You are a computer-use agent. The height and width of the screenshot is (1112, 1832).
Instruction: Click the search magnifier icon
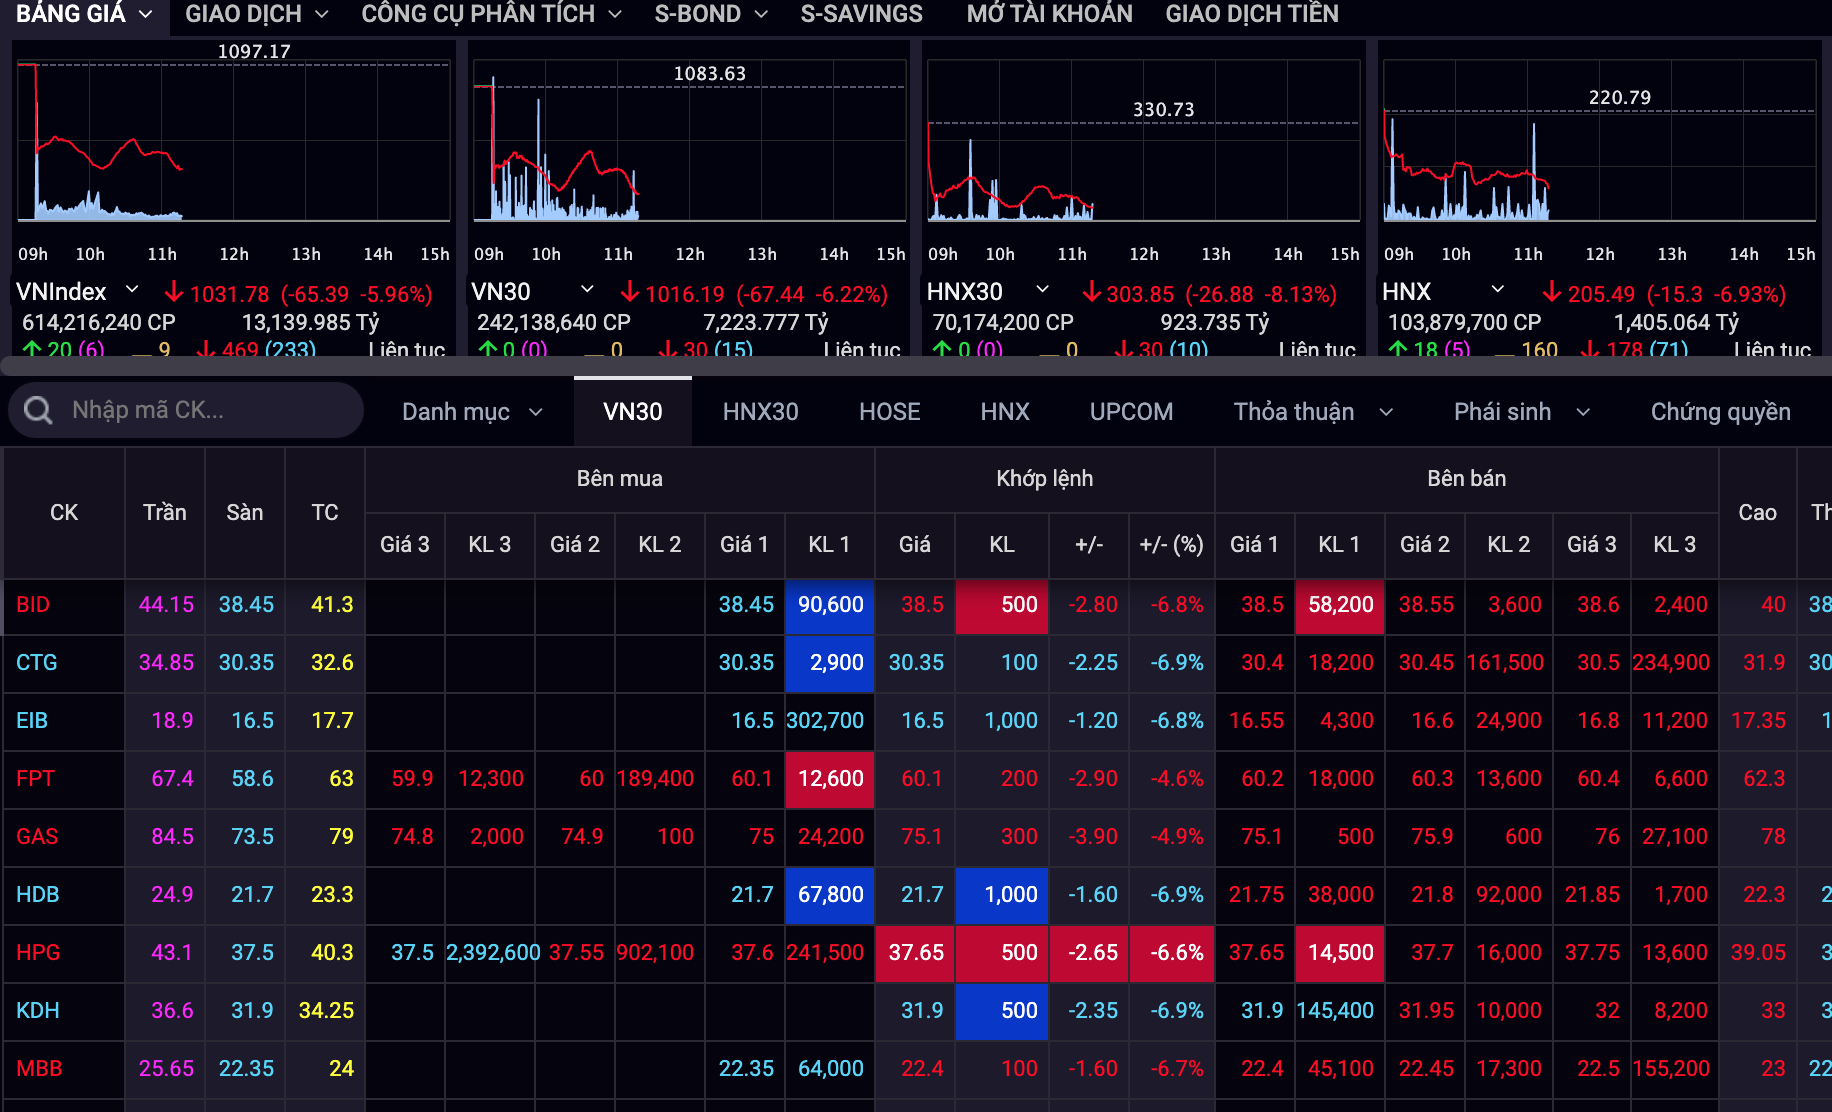coord(38,410)
